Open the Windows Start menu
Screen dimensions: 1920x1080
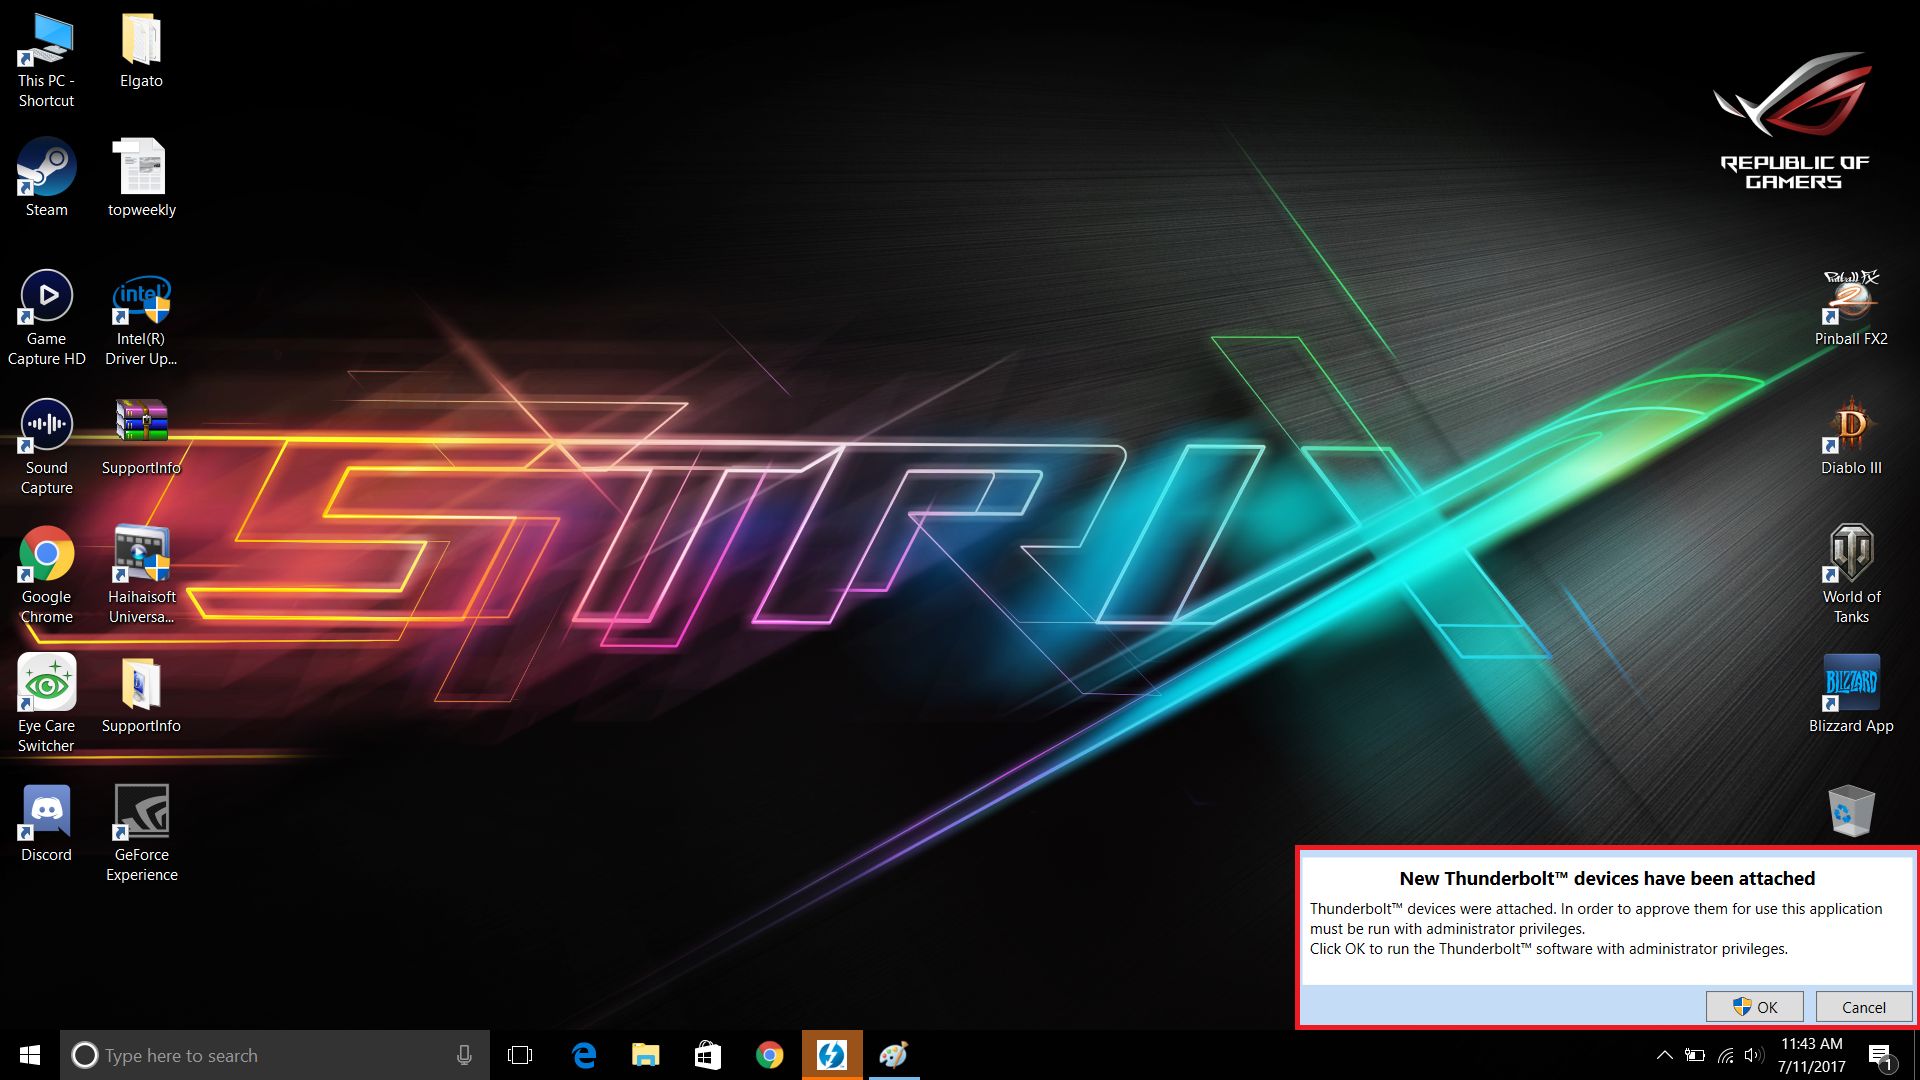coord(30,1055)
